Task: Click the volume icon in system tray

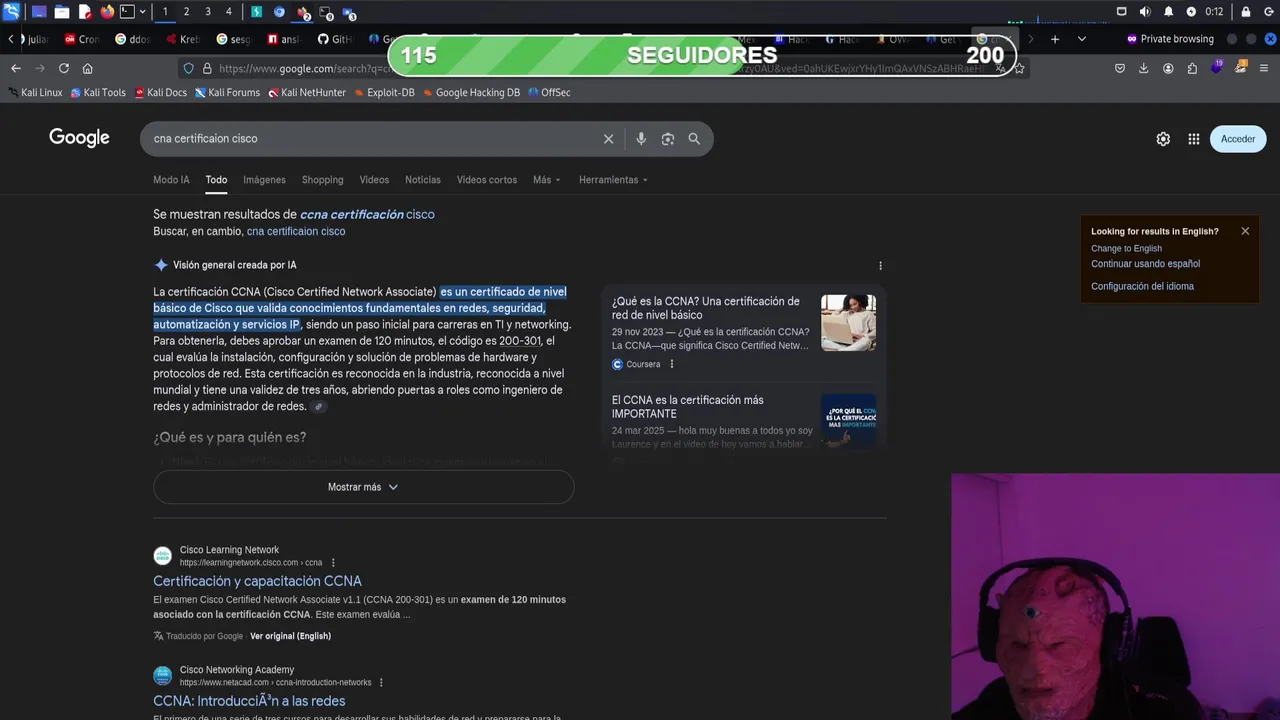Action: click(1145, 12)
